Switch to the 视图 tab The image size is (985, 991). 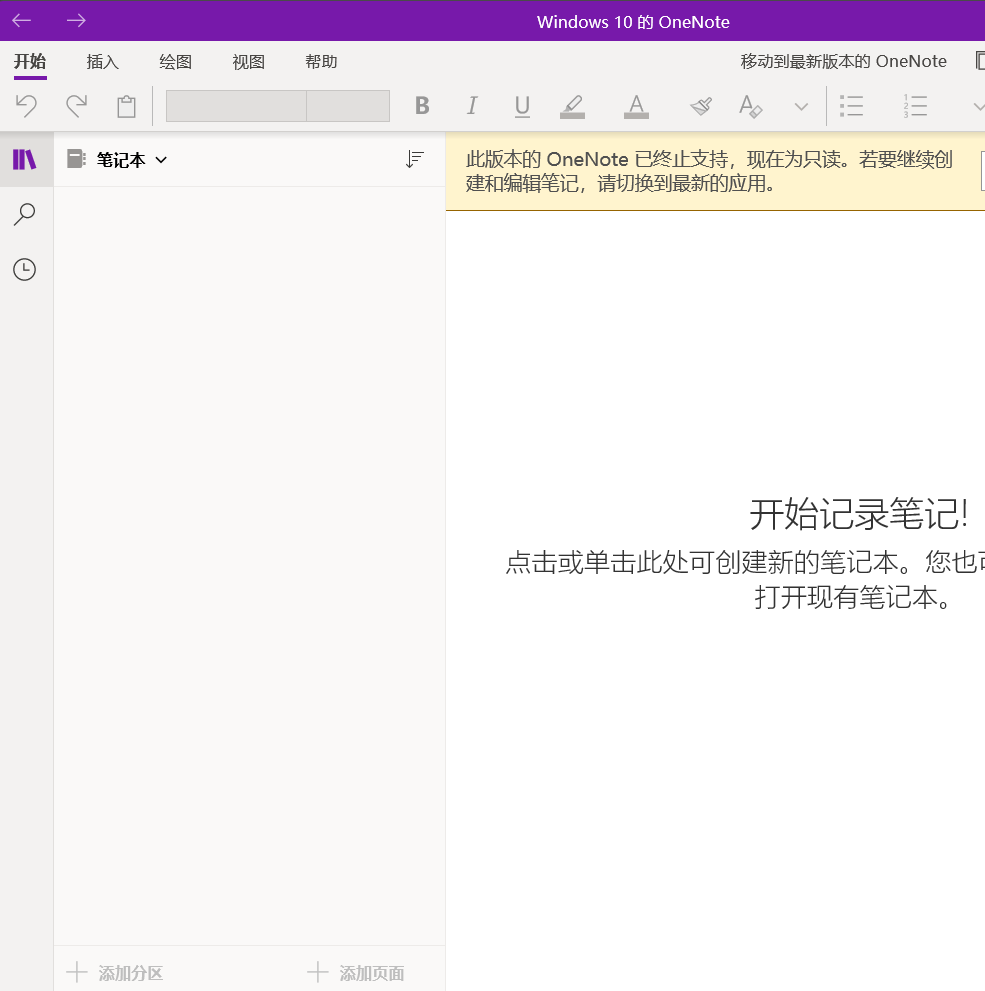(x=248, y=61)
